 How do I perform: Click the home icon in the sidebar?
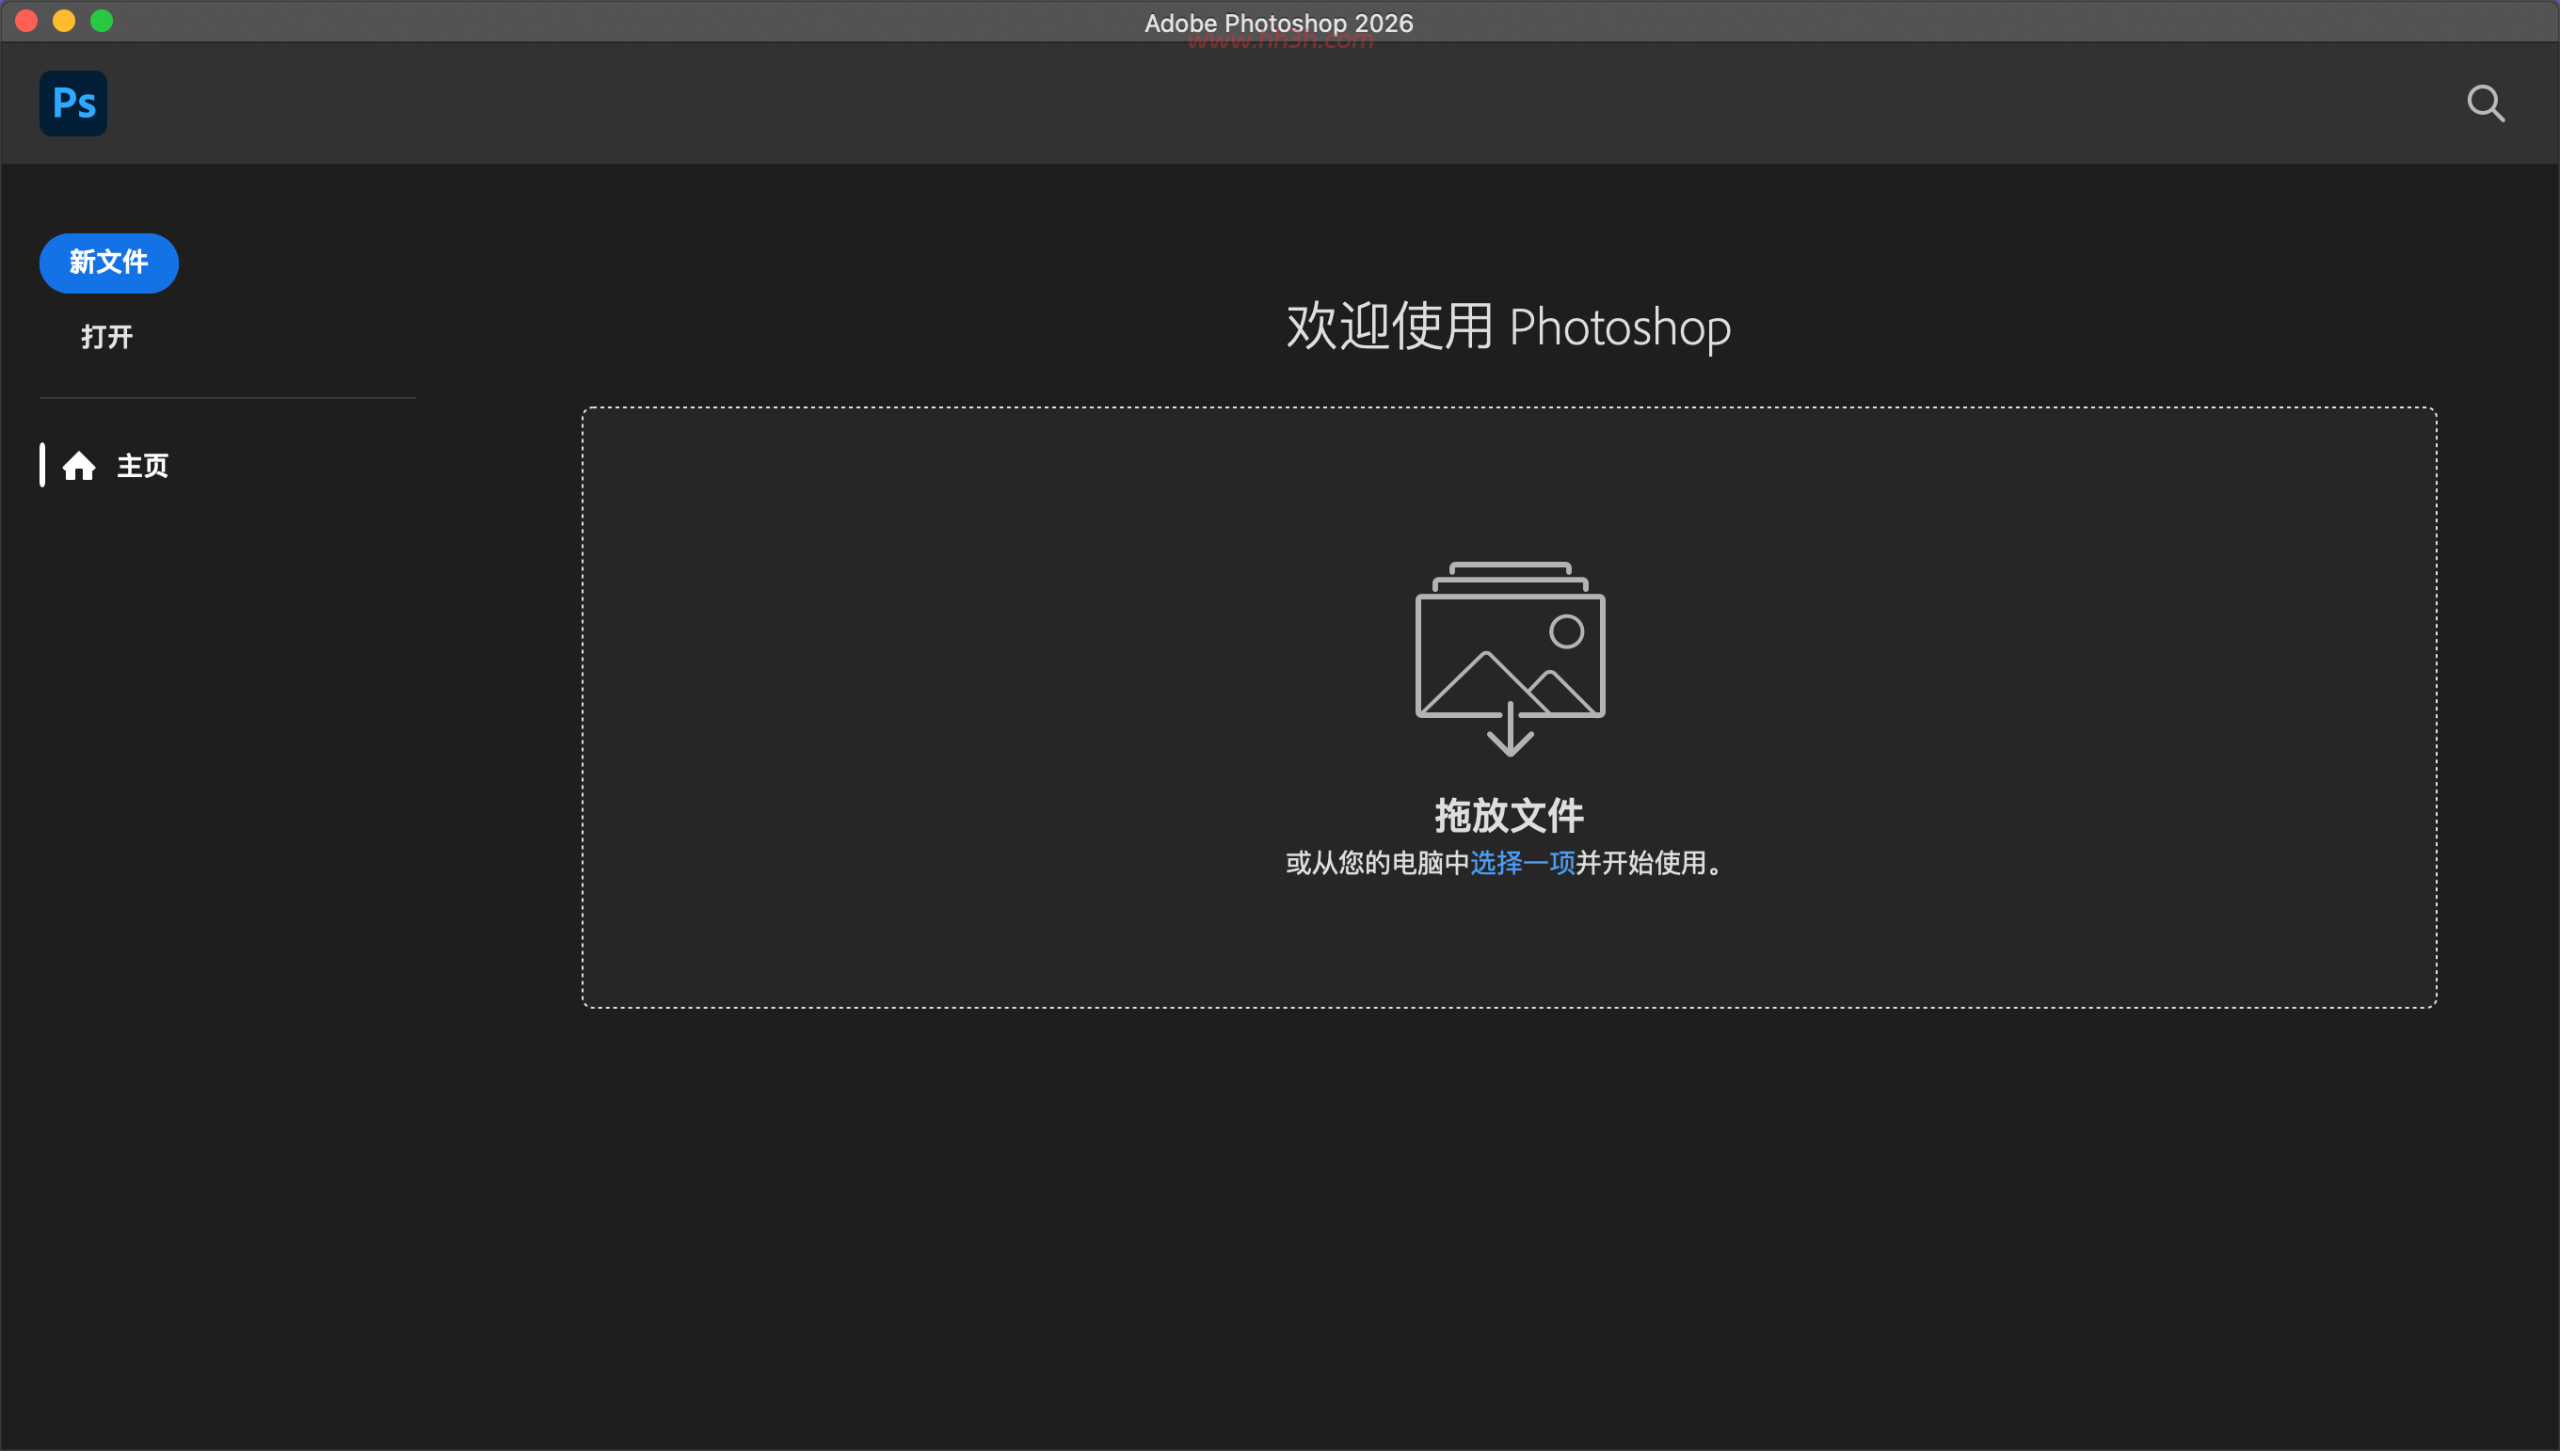(x=79, y=466)
